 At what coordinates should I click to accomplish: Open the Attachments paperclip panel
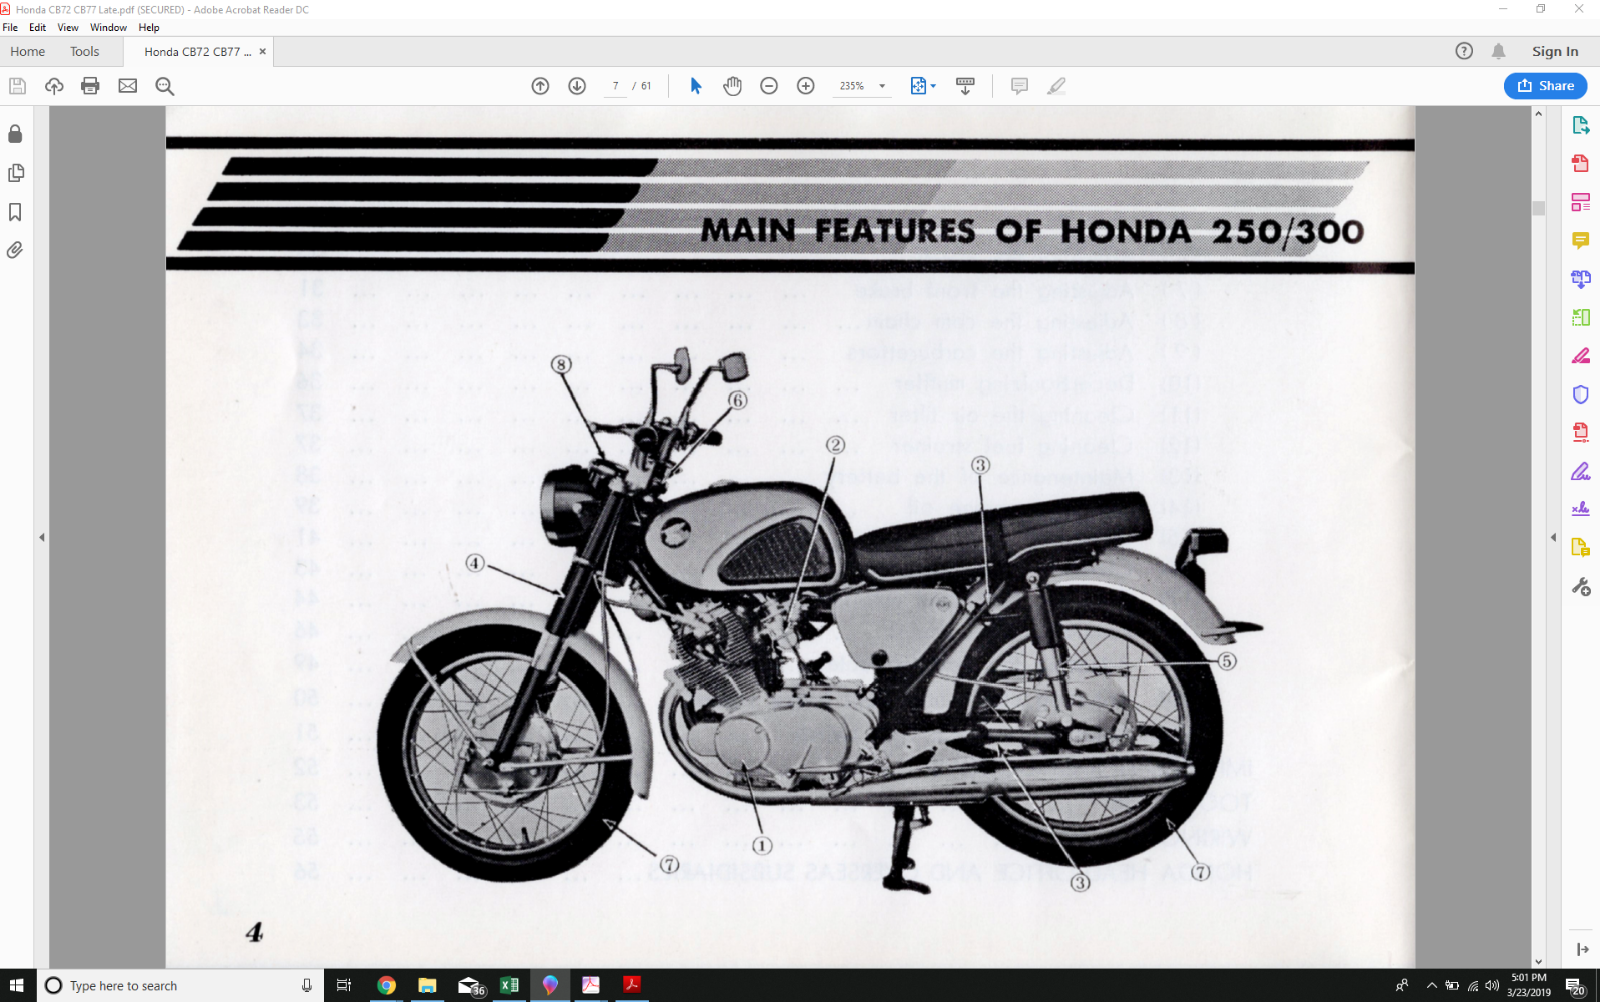click(15, 250)
